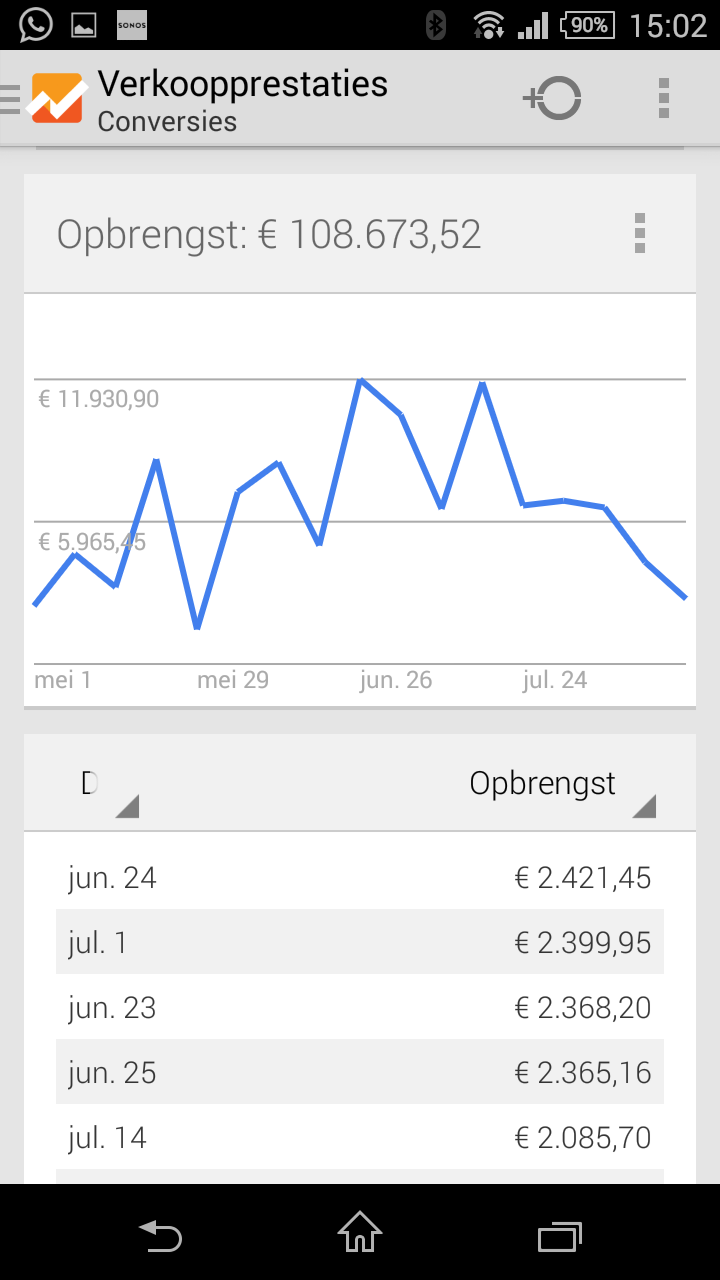Open the Opbrengst card options menu
The height and width of the screenshot is (1280, 720).
[x=640, y=234]
